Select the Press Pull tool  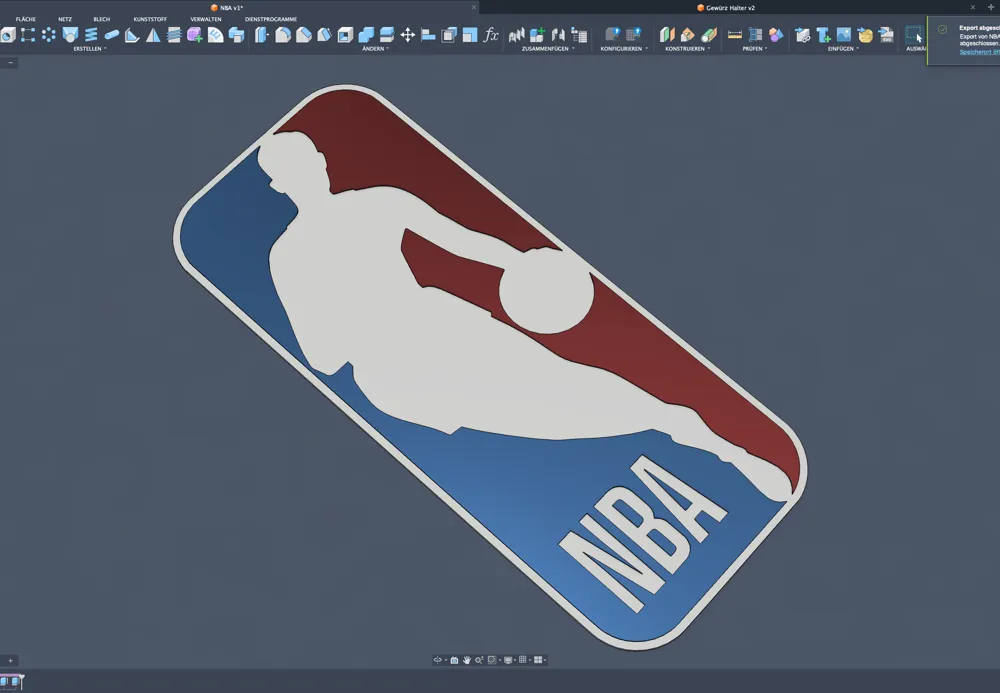point(261,34)
